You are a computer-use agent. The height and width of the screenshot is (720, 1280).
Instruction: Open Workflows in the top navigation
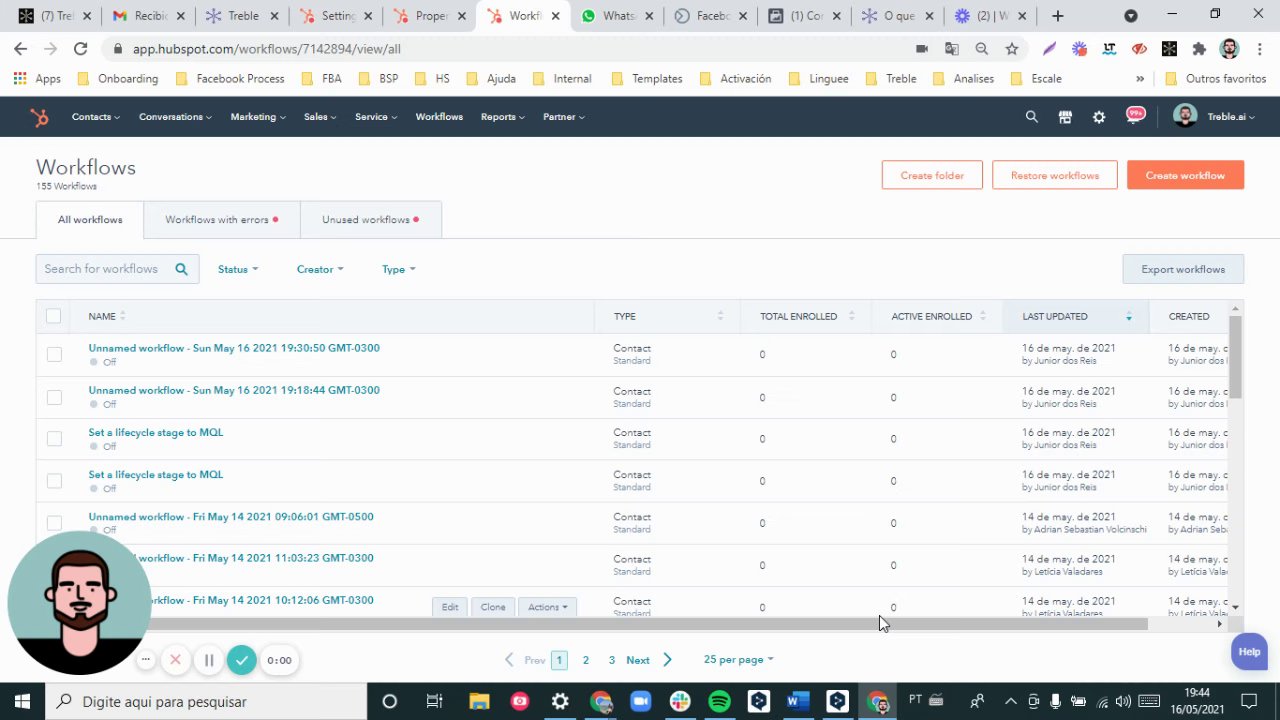(x=439, y=117)
